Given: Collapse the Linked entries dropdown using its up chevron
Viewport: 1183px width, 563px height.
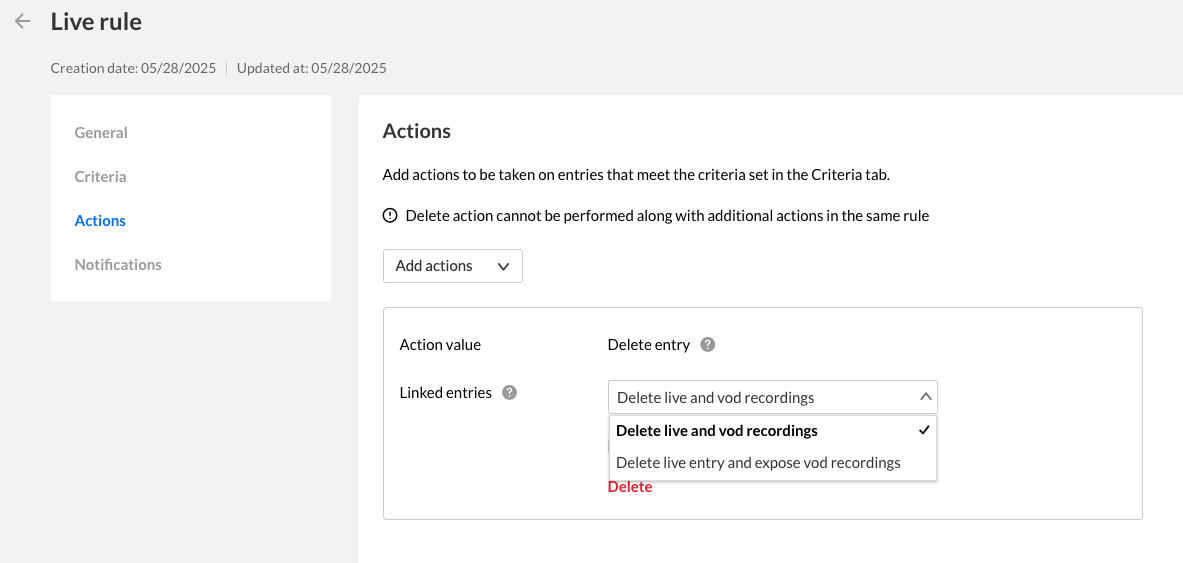Looking at the screenshot, I should [925, 397].
